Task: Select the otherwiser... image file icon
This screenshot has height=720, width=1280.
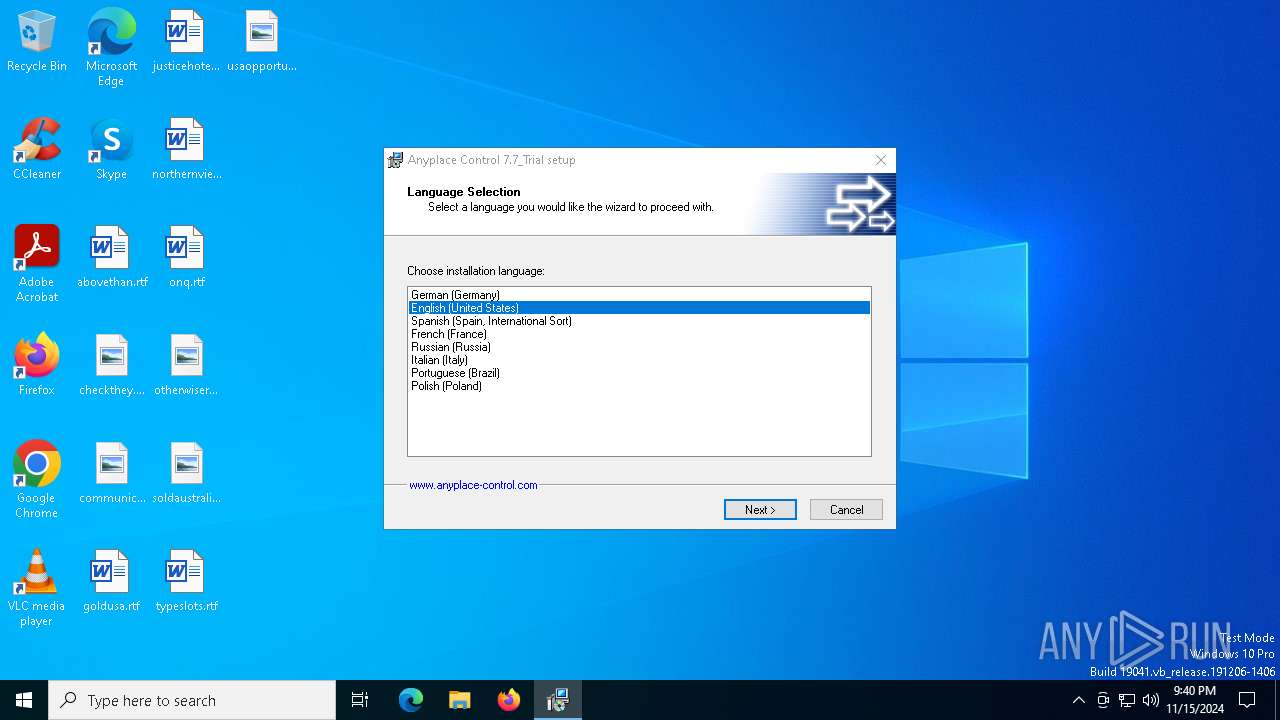Action: click(186, 366)
